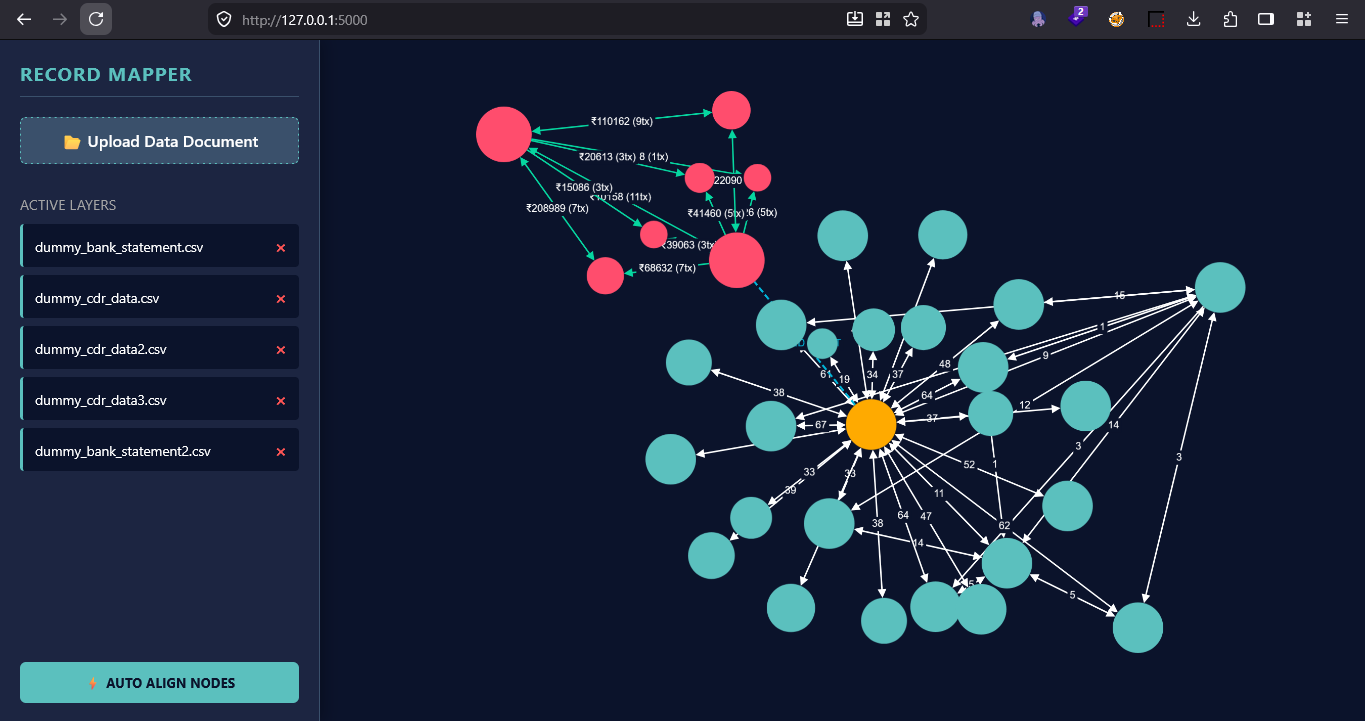Click the AUTO ALIGN NODES button label
This screenshot has width=1365, height=721.
click(x=171, y=683)
